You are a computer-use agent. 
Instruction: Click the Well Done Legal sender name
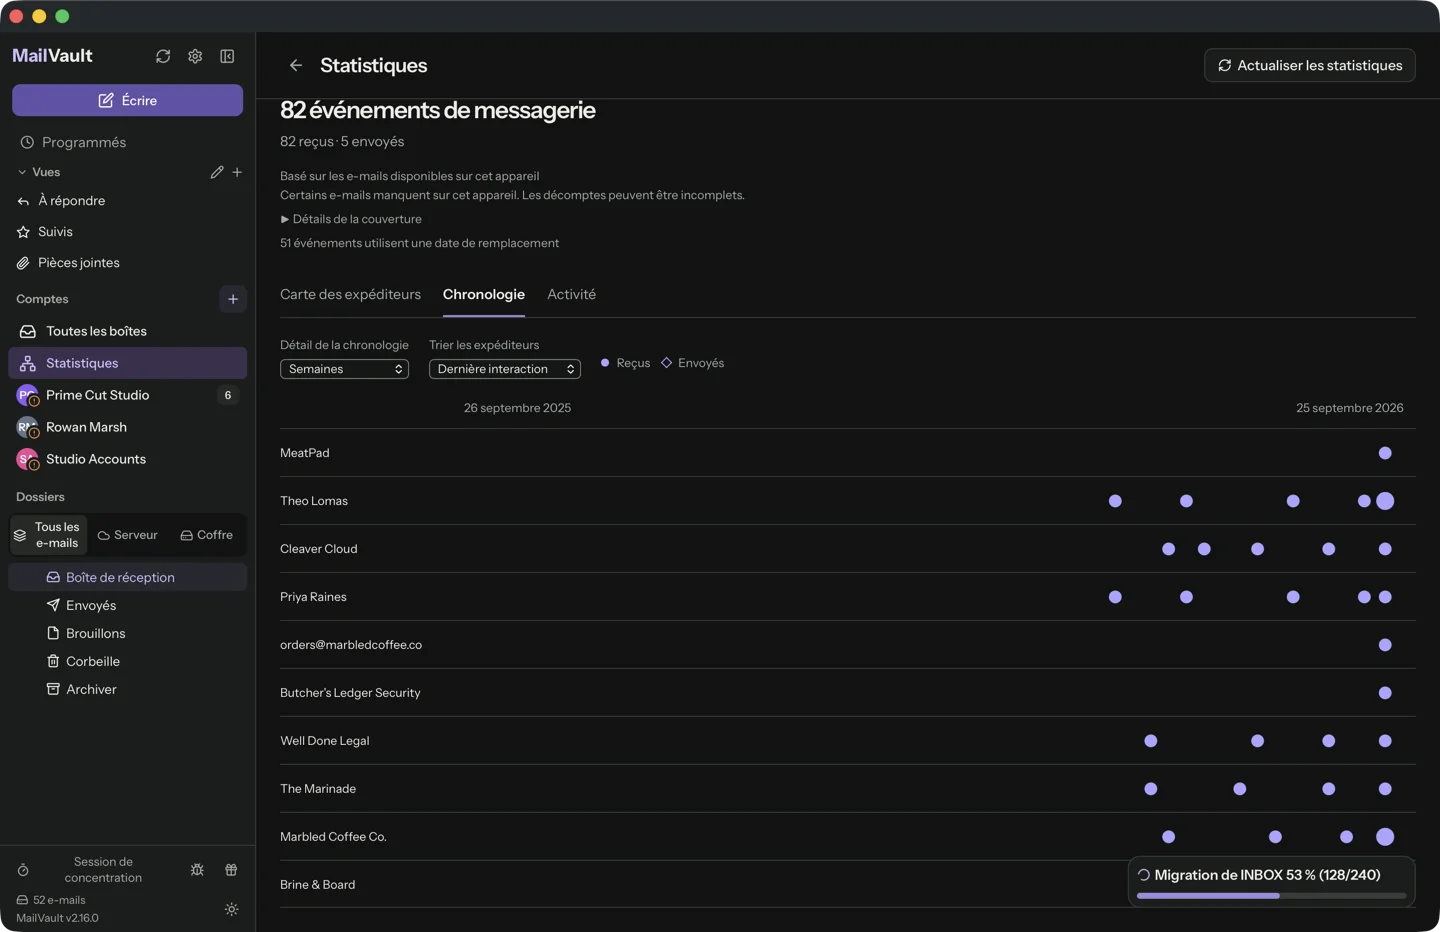pyautogui.click(x=325, y=741)
